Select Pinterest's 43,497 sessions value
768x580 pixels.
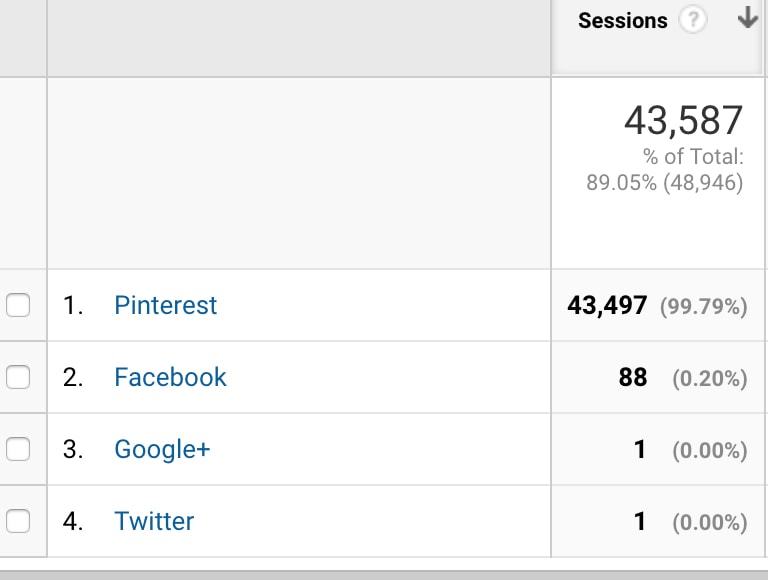point(607,306)
